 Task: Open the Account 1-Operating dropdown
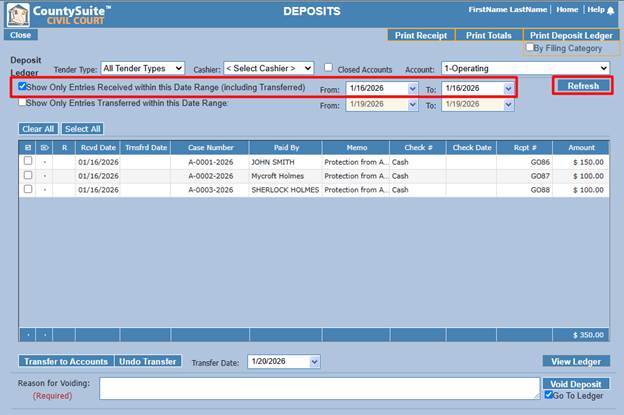coord(525,68)
